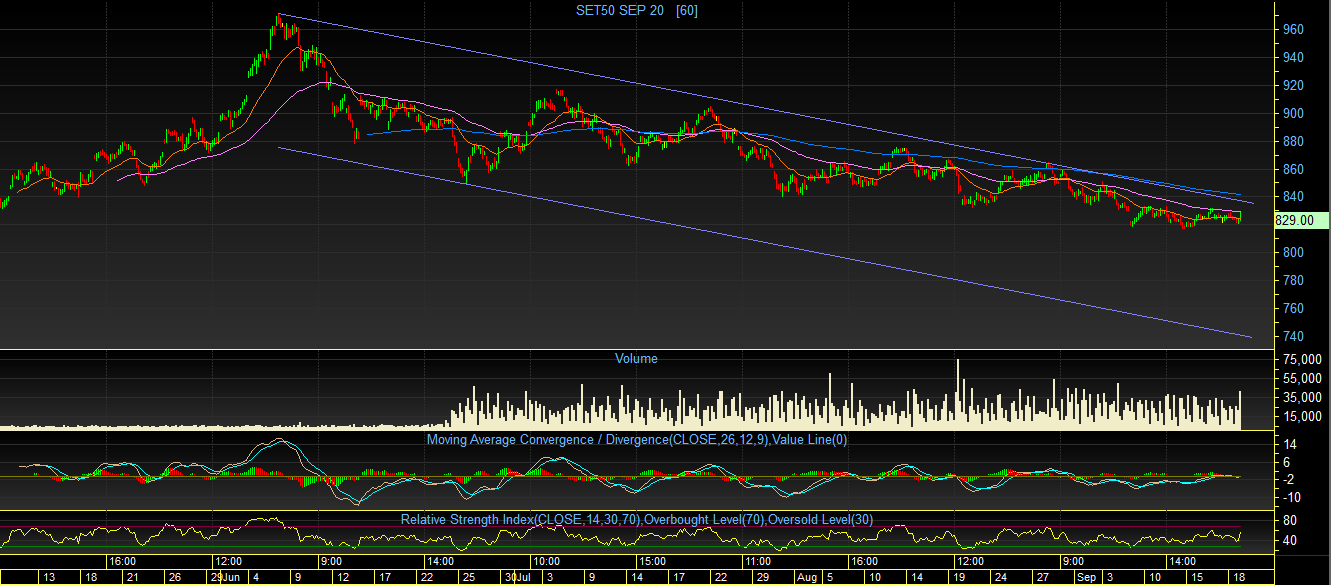Click the 800 price axis label

[1293, 253]
